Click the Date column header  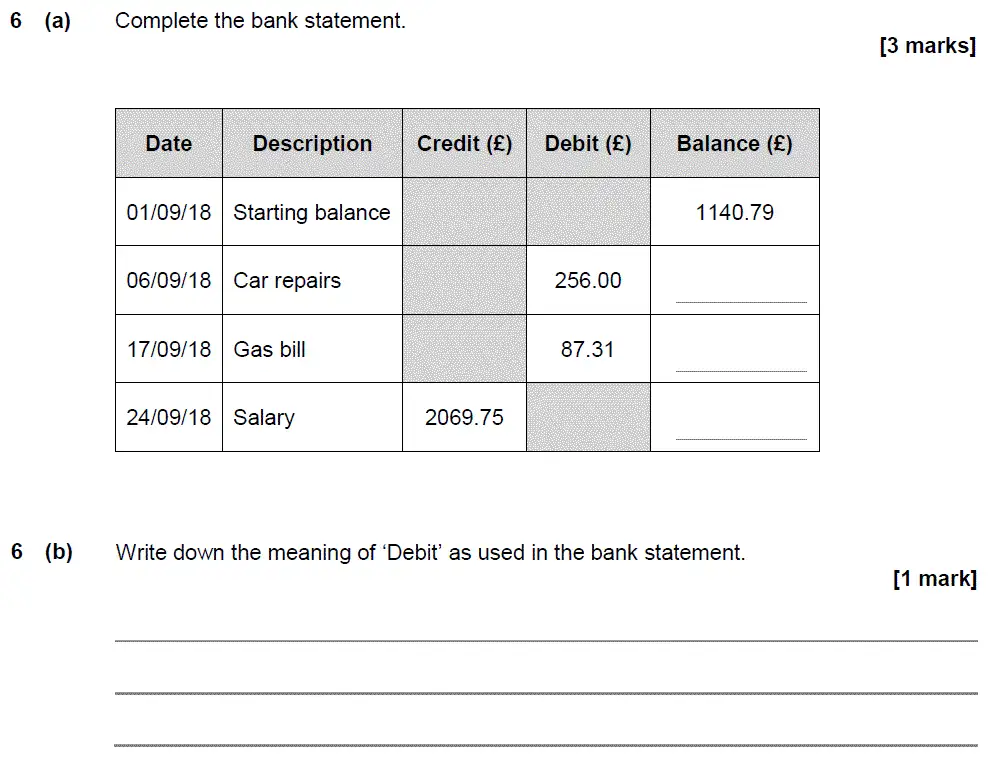[x=169, y=143]
